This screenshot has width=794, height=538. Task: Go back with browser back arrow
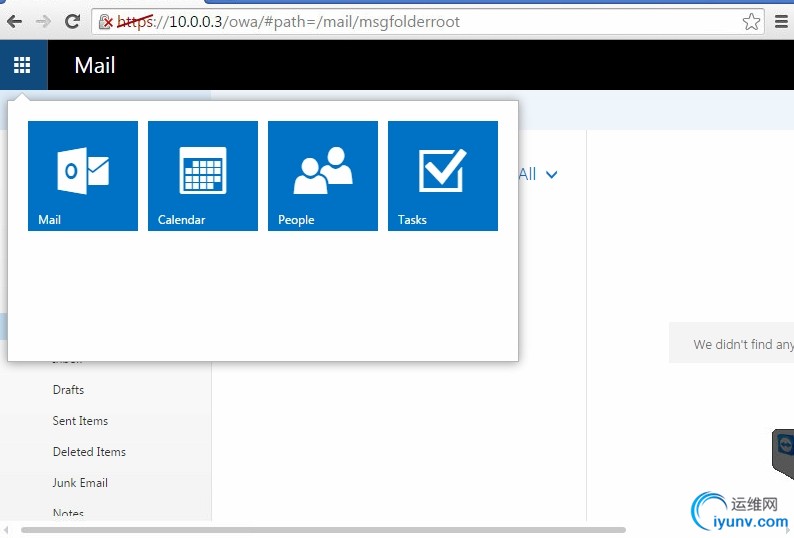click(x=14, y=21)
